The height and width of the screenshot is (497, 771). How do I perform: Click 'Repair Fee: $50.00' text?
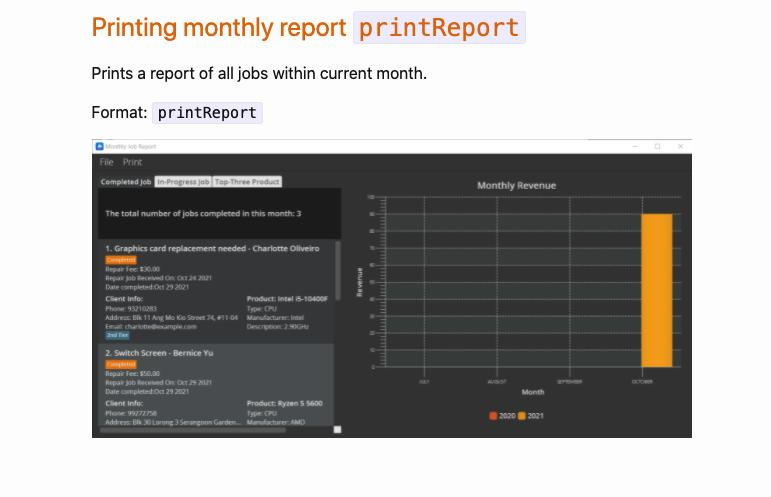132,374
